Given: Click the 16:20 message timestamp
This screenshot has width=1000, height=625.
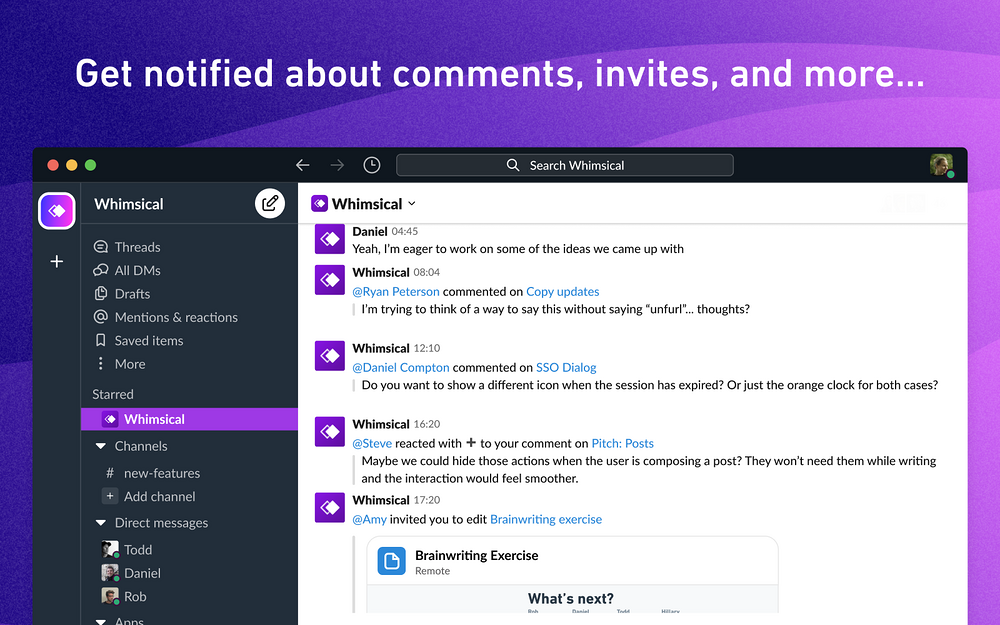Looking at the screenshot, I should coord(427,424).
